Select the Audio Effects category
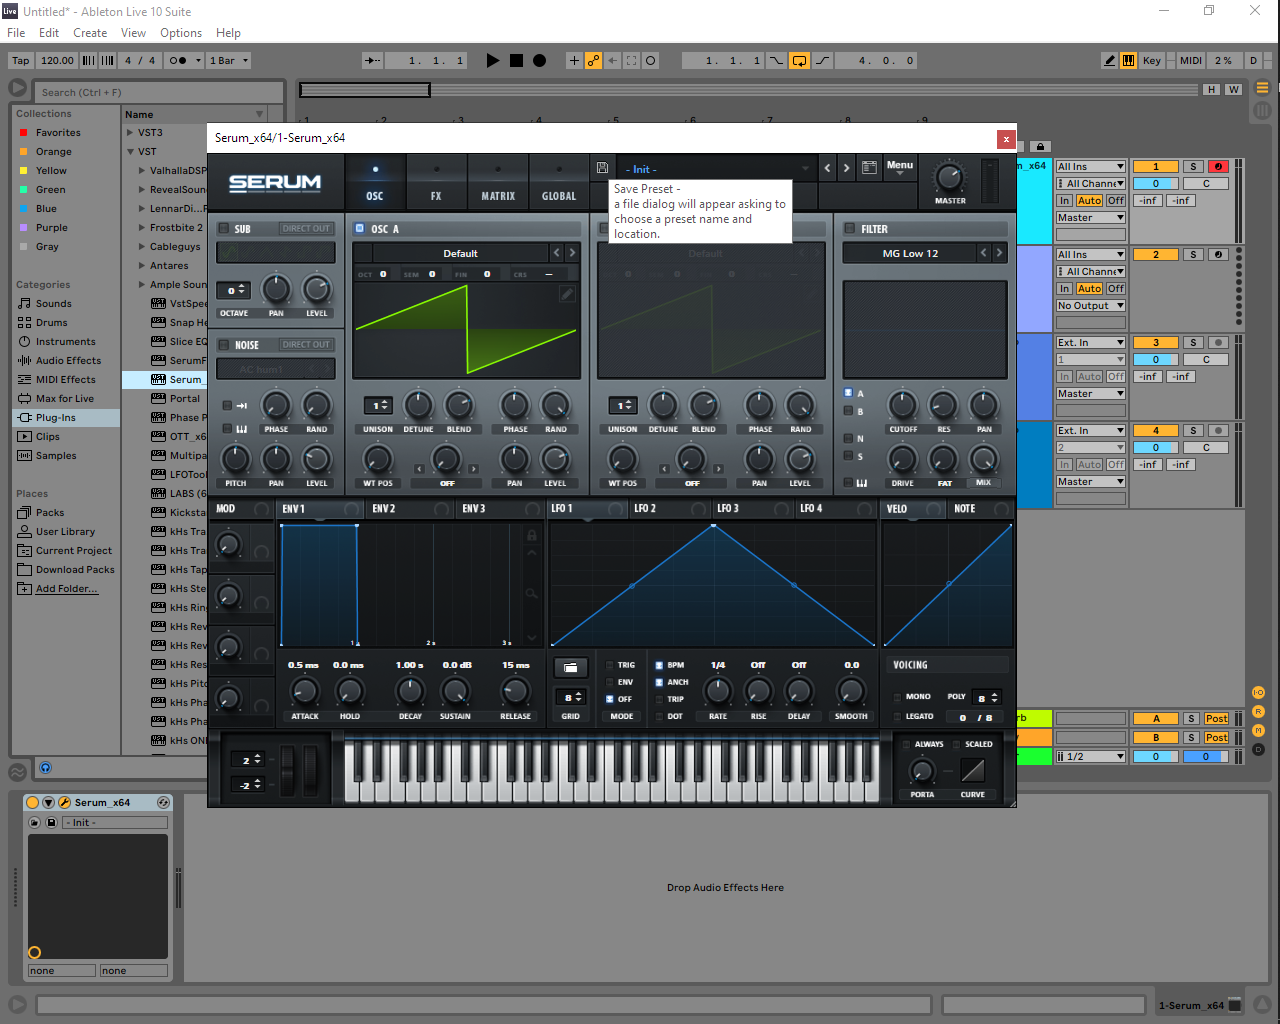 68,360
